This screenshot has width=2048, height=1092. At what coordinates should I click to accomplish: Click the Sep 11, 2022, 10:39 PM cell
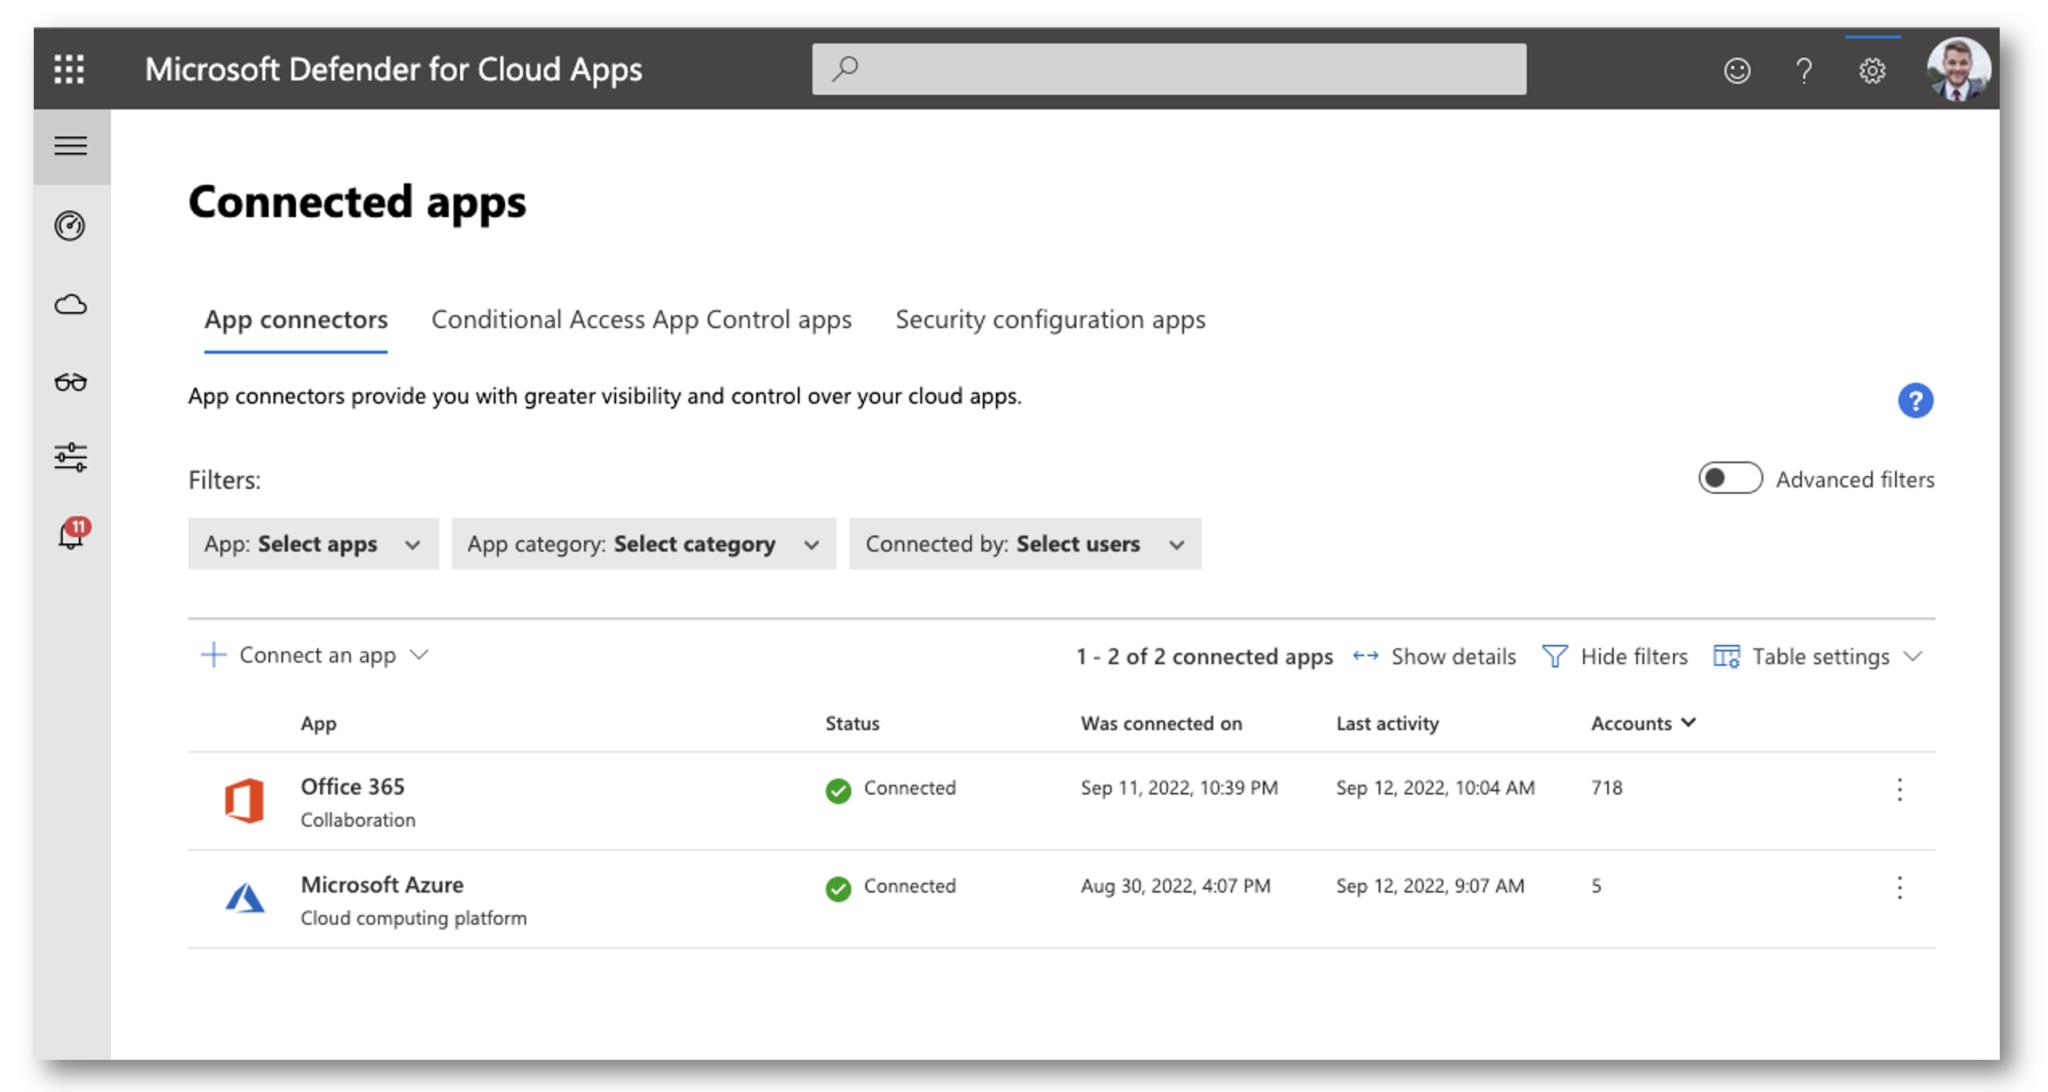click(1179, 788)
